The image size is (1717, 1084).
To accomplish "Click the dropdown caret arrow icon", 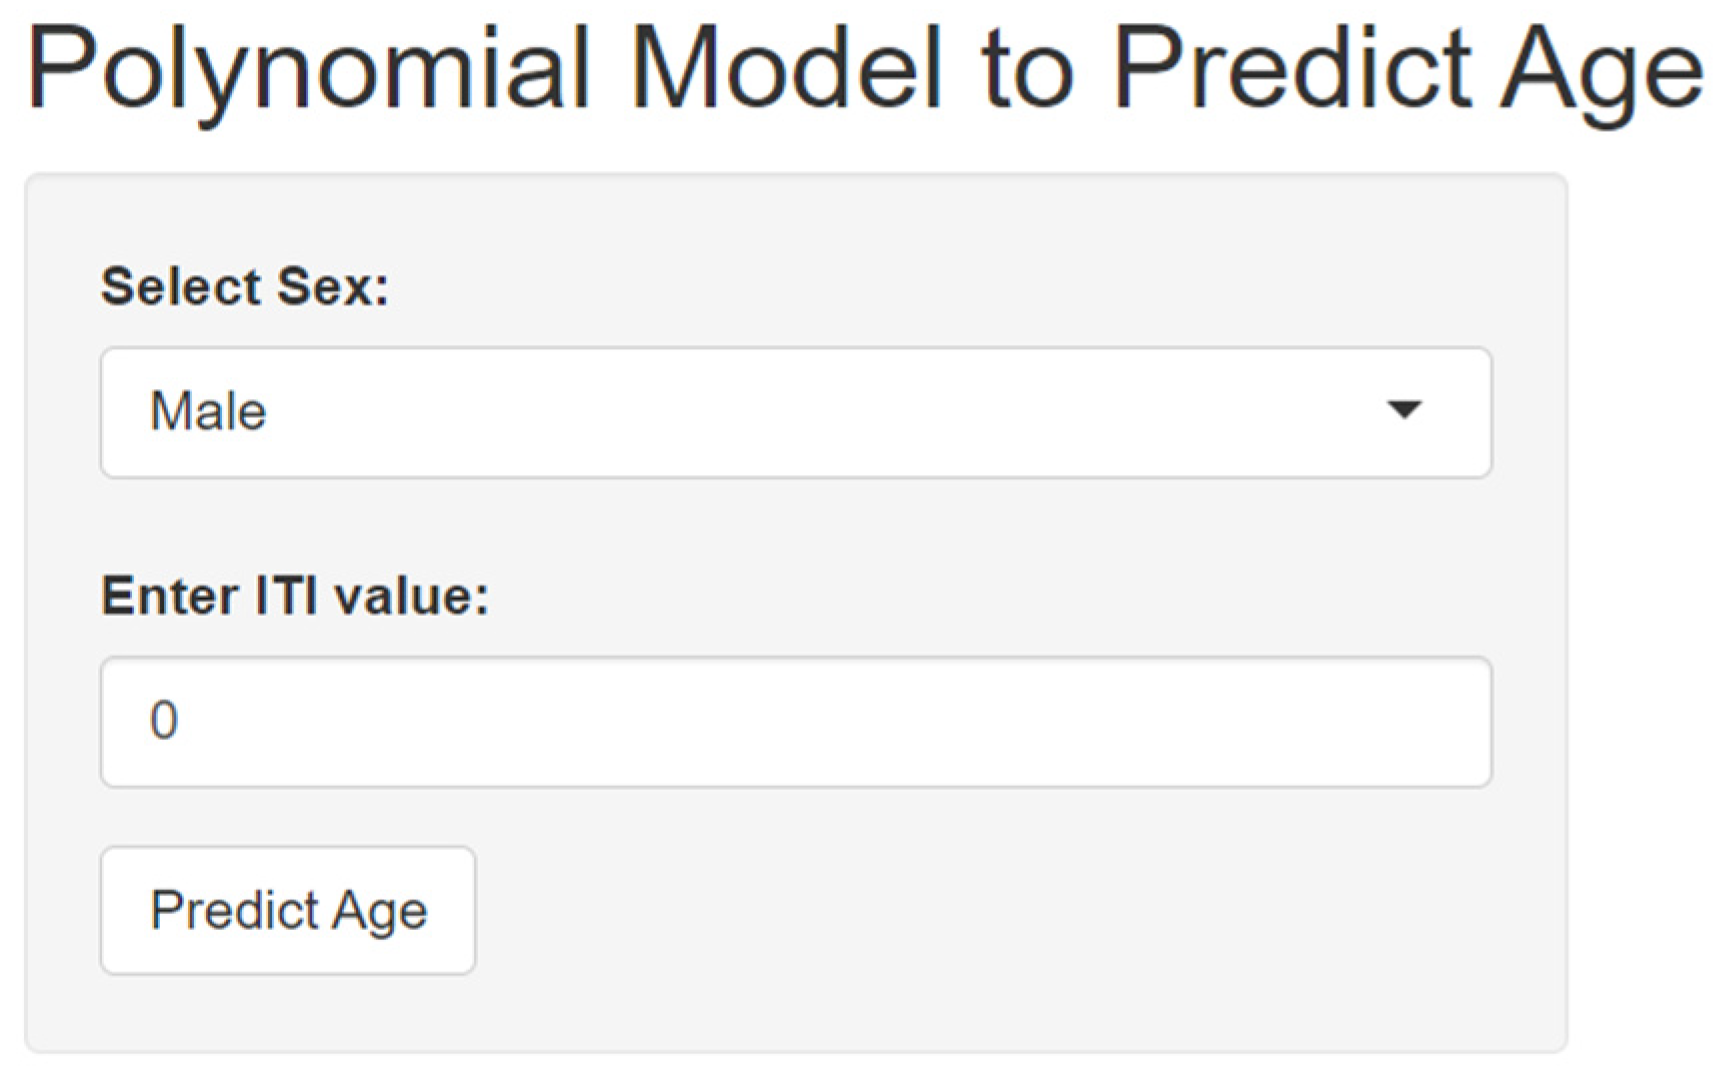I will click(1404, 409).
